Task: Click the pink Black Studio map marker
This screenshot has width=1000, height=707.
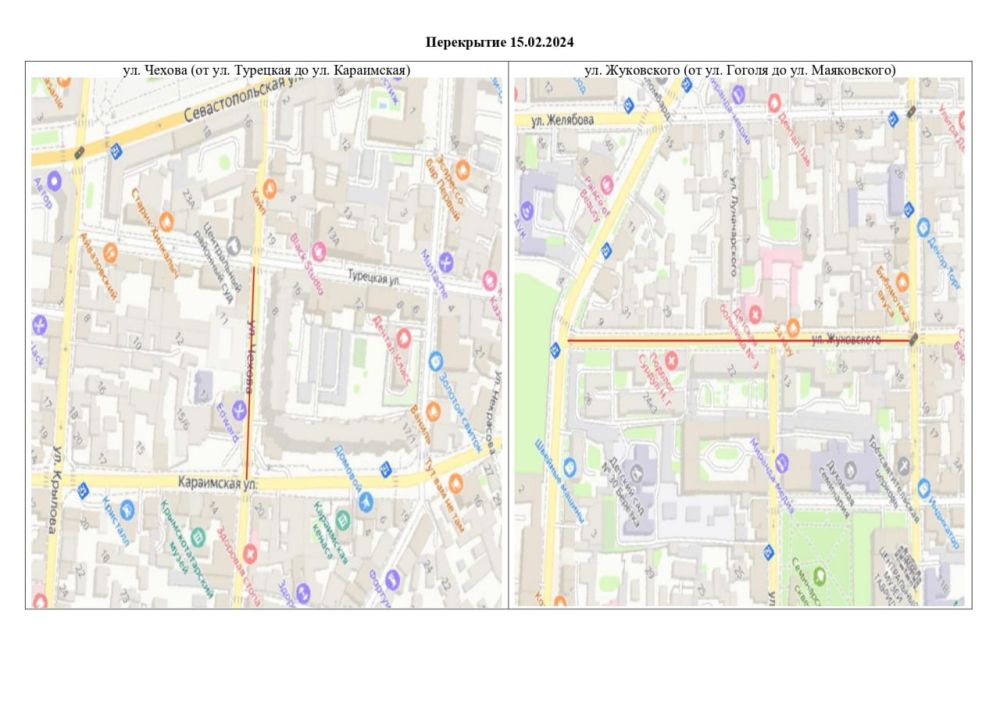Action: pyautogui.click(x=319, y=250)
